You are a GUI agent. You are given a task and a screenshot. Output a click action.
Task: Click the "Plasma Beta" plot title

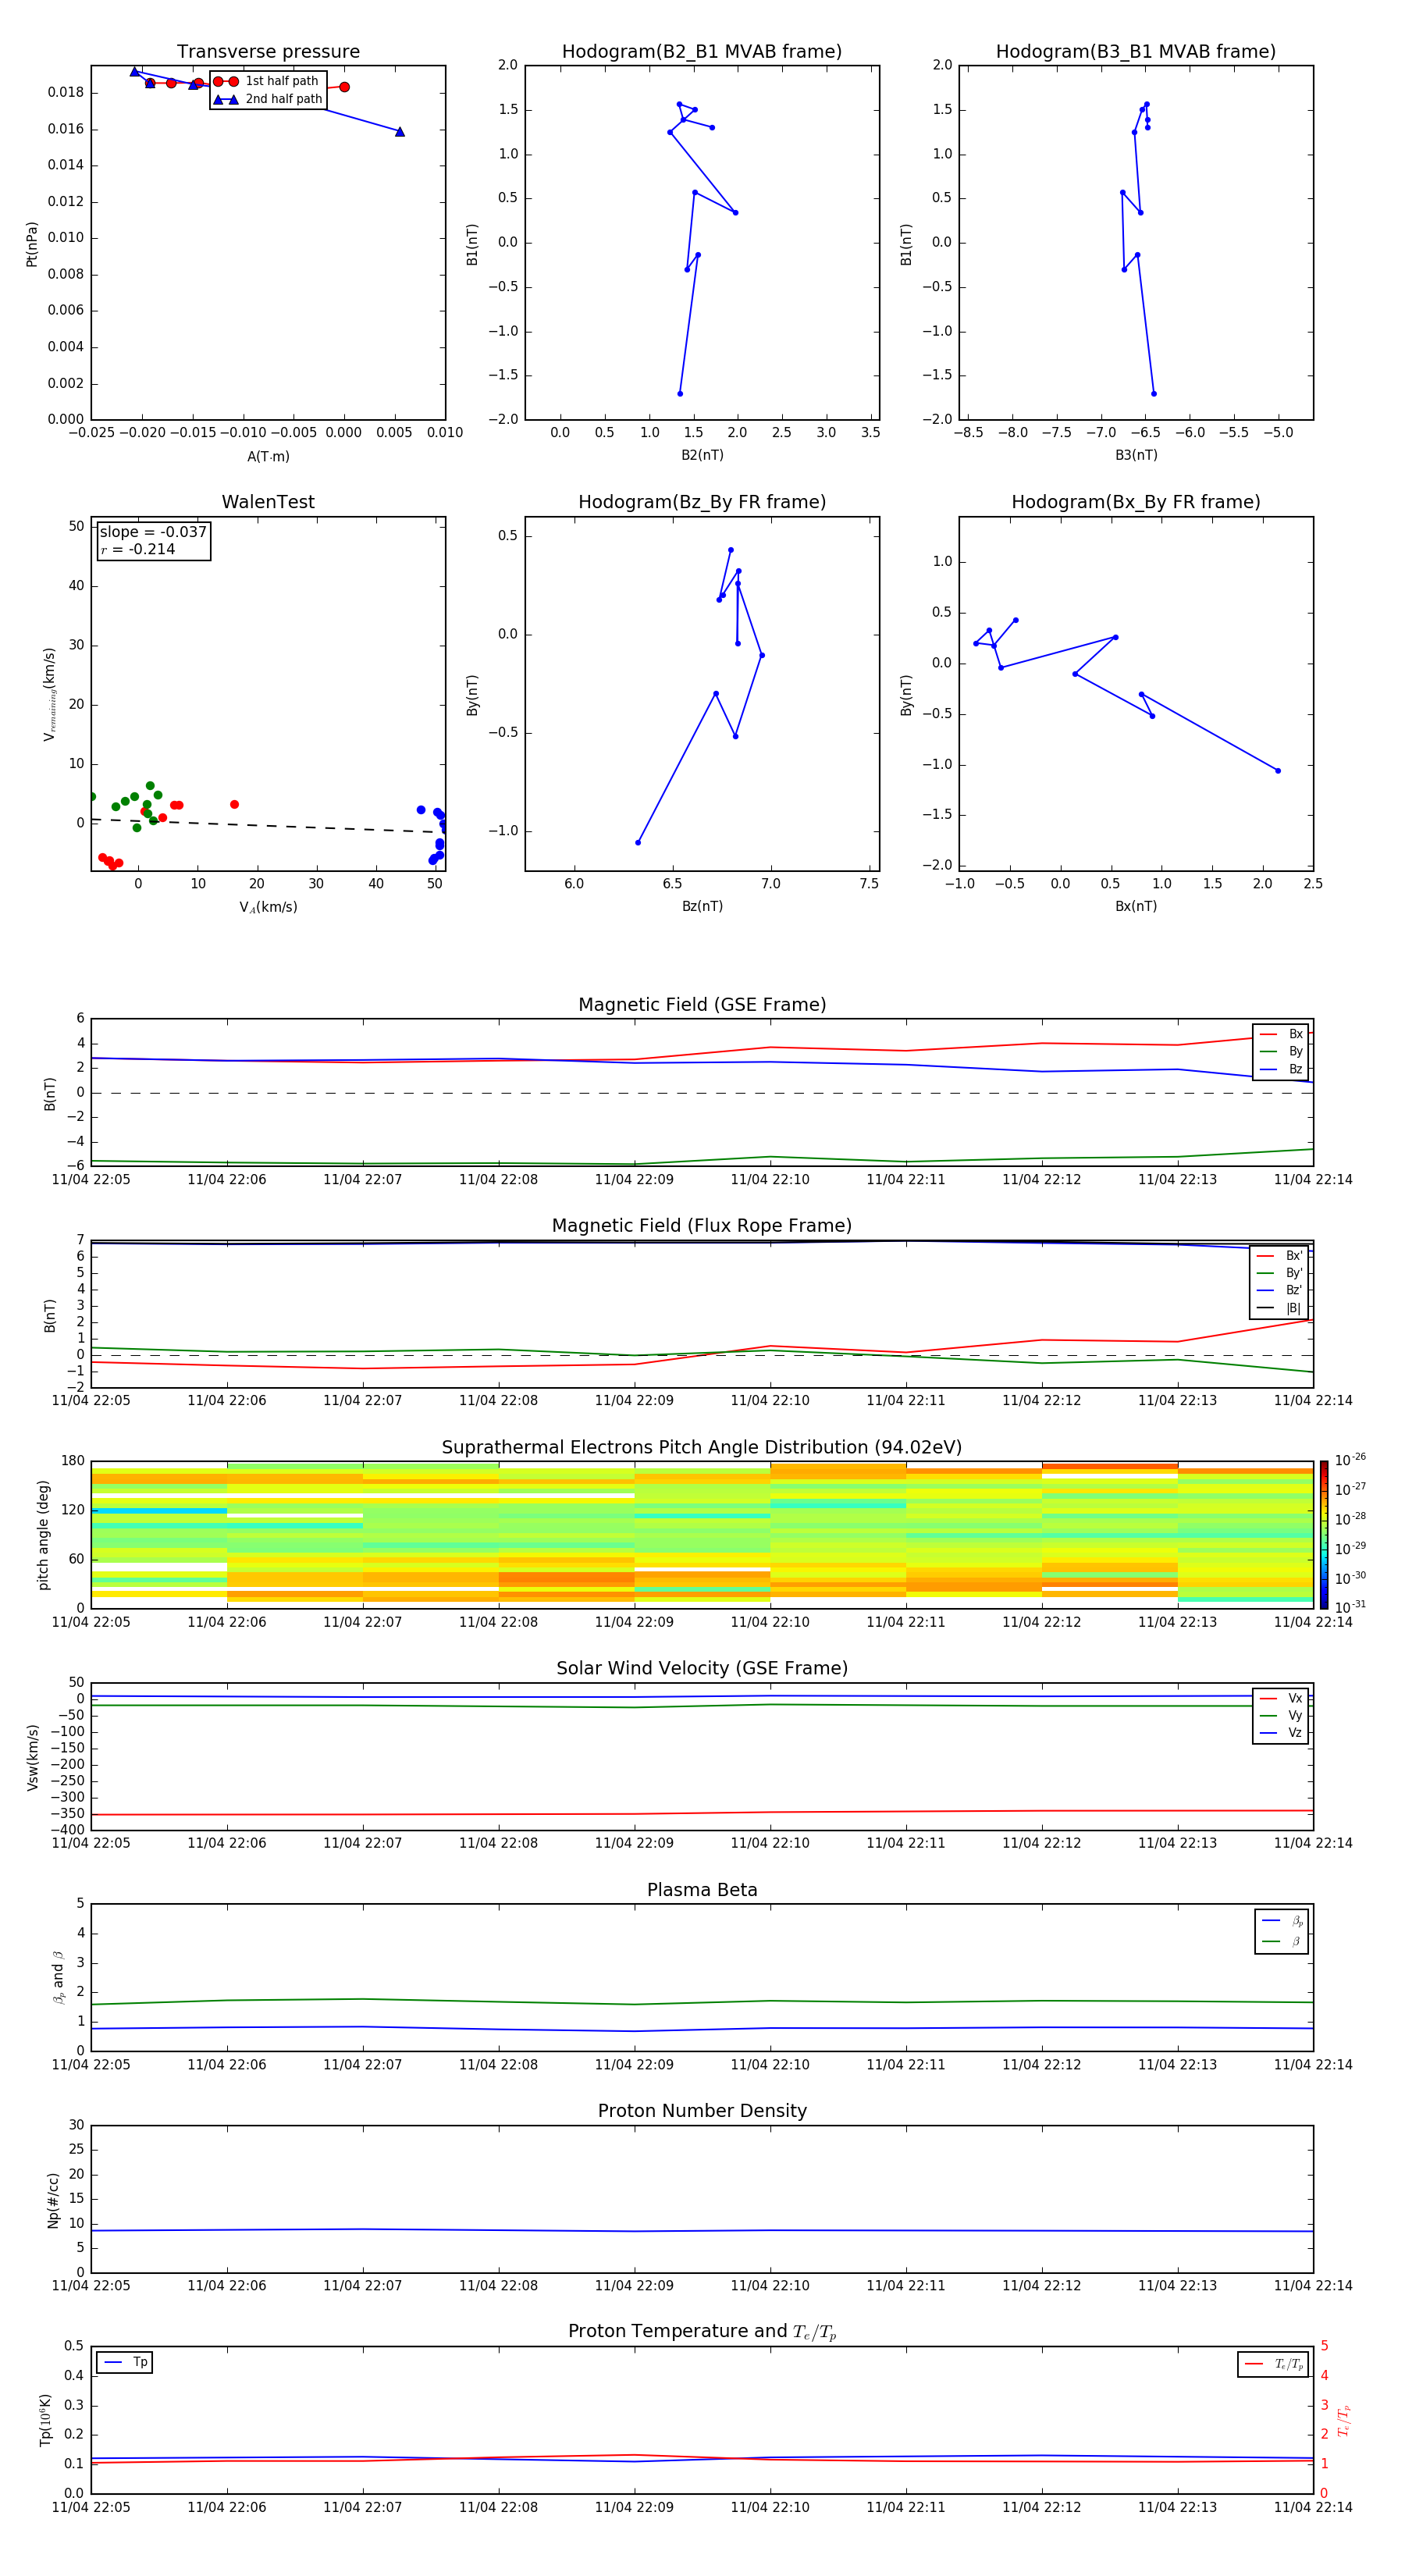point(702,1890)
